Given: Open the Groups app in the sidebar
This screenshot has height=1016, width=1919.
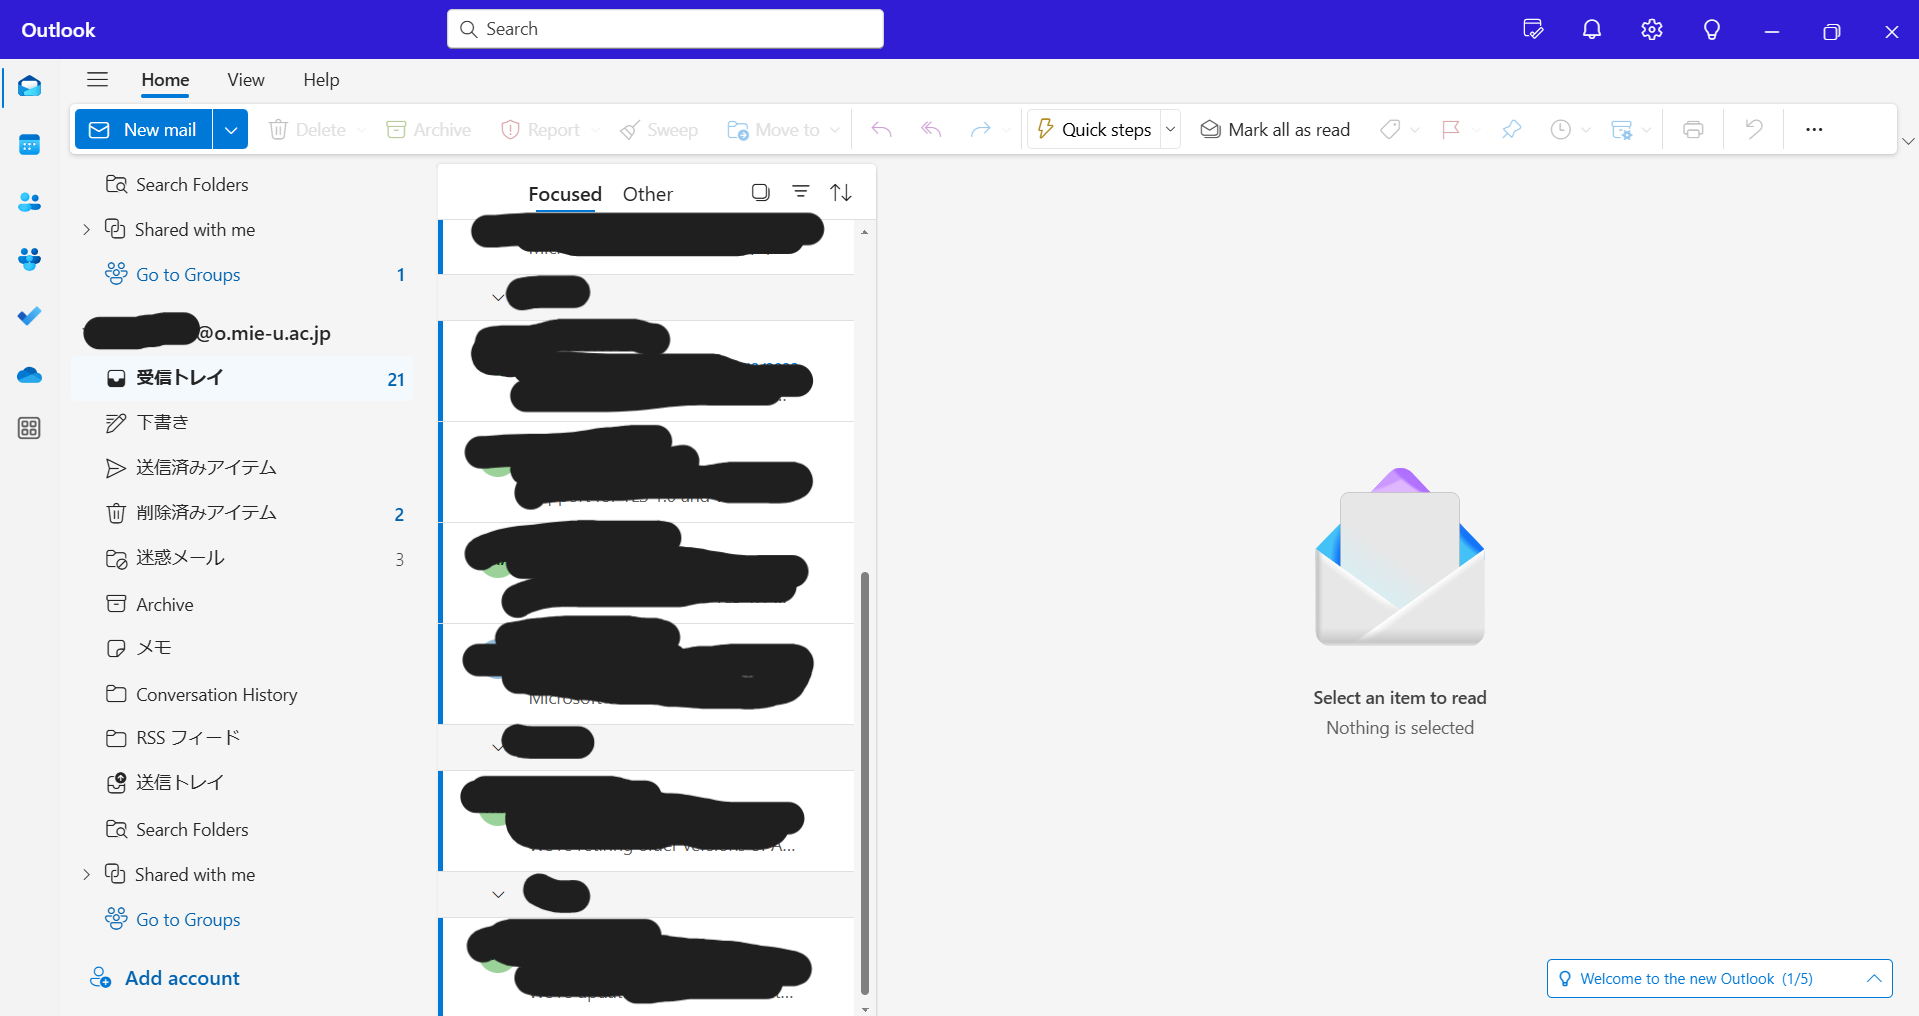Looking at the screenshot, I should 30,259.
